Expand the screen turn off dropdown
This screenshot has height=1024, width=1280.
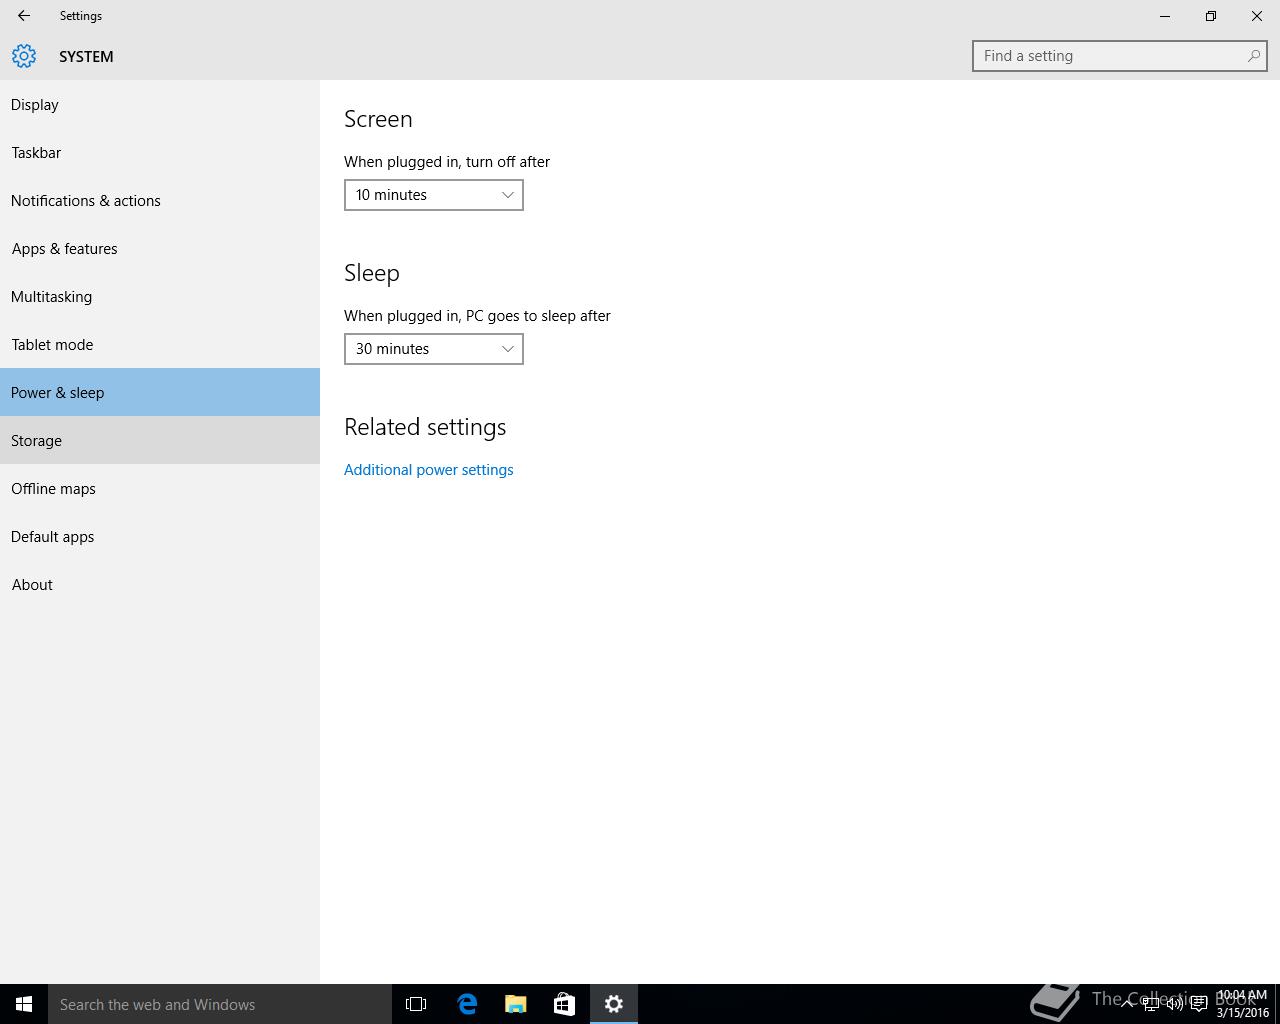[x=434, y=195]
